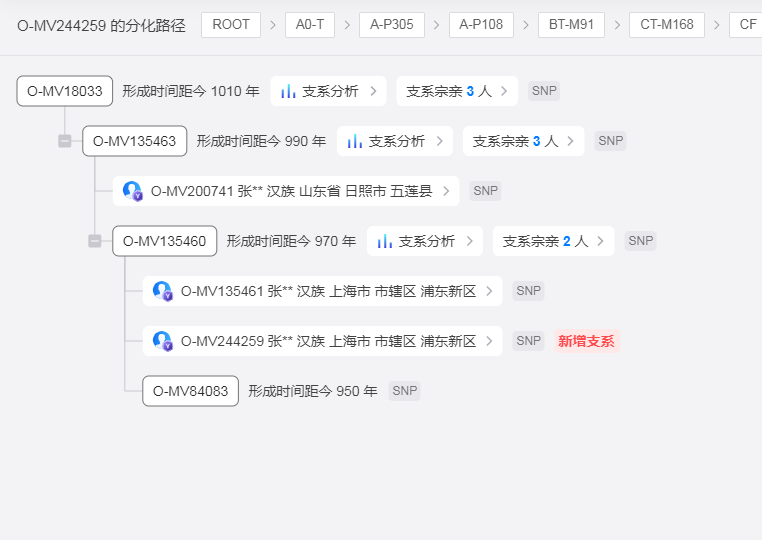Click user avatar icon for O-MV244259
The image size is (762, 540).
(x=162, y=341)
